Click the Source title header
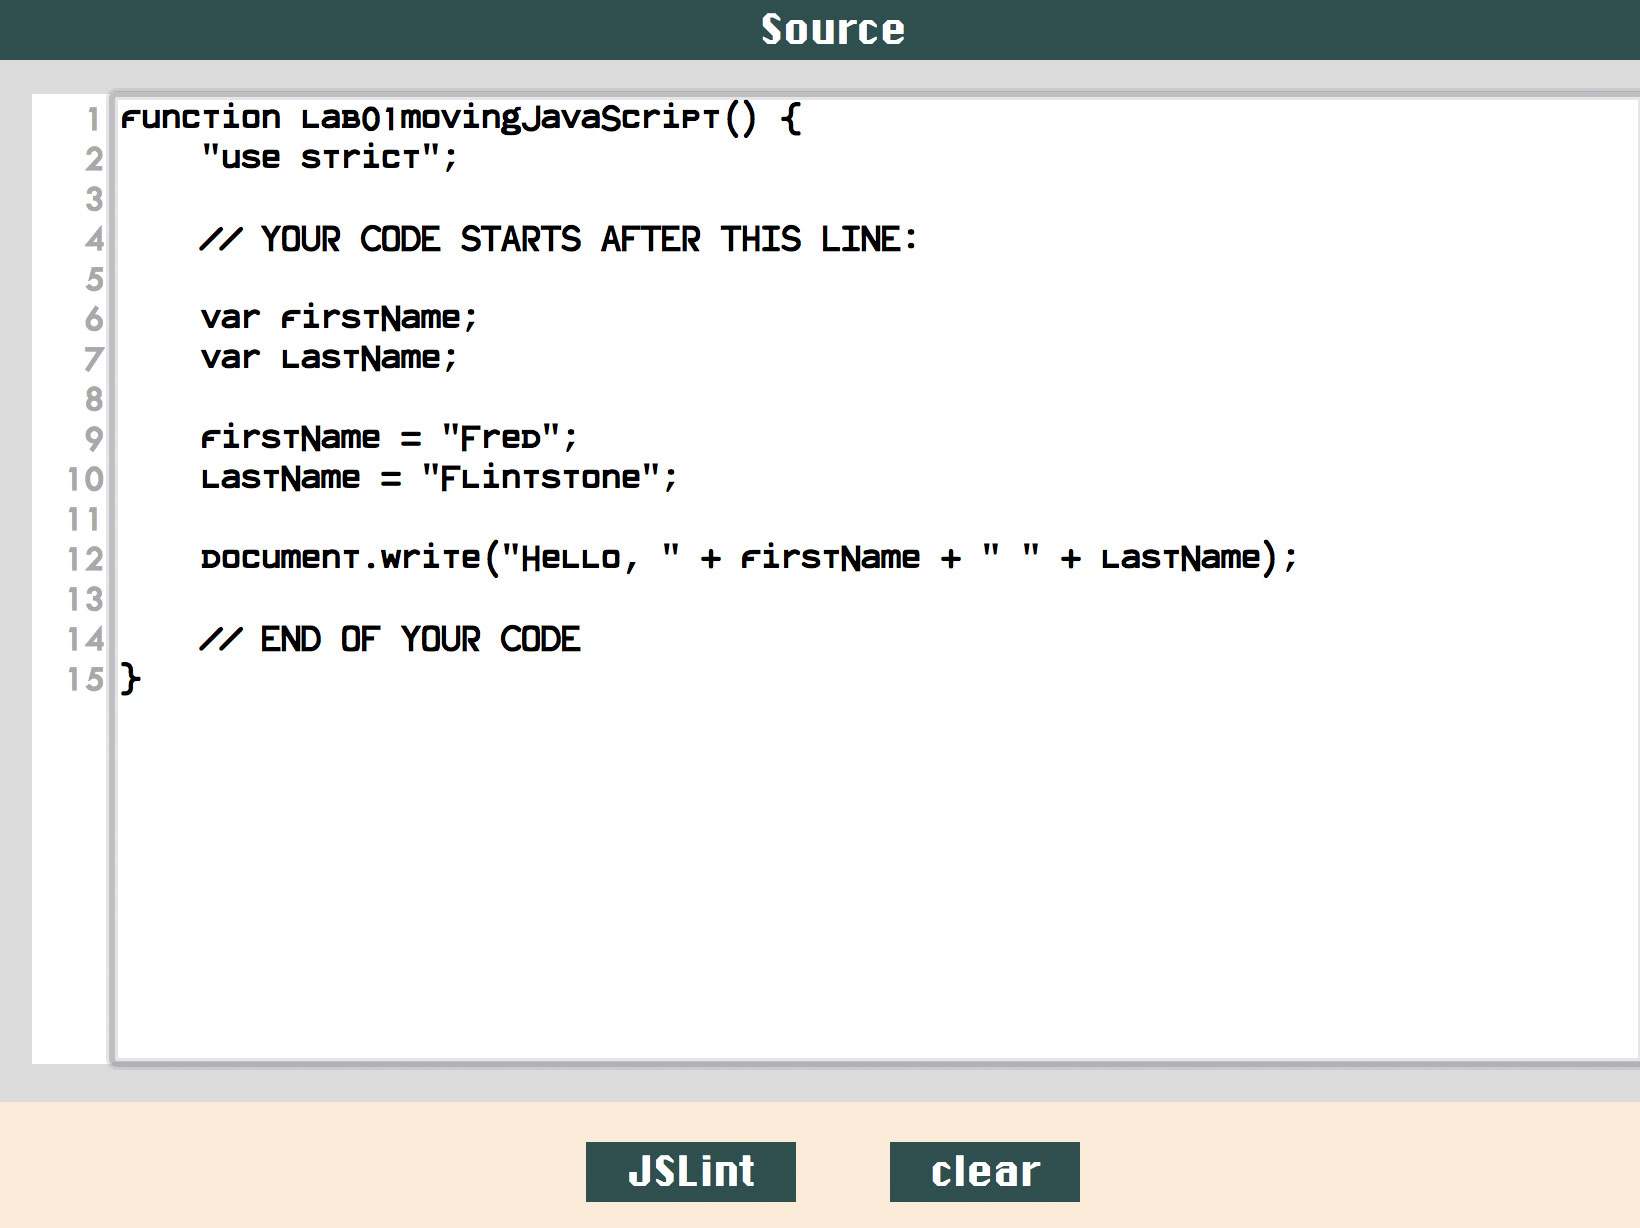1640x1228 pixels. (834, 28)
